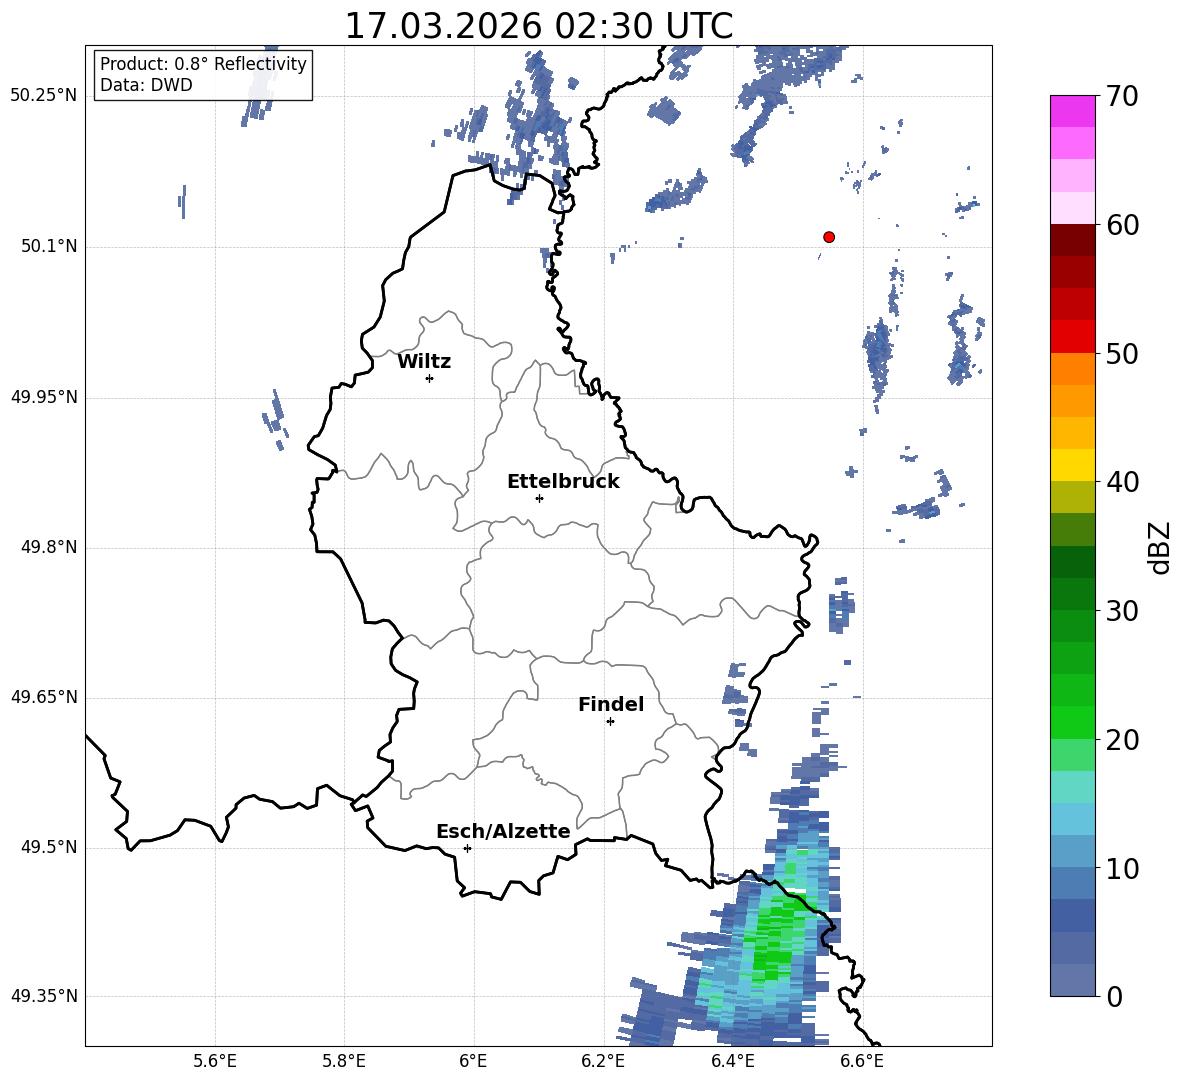1184x1081 pixels.
Task: Click the Findel station cross marker
Action: 610,722
